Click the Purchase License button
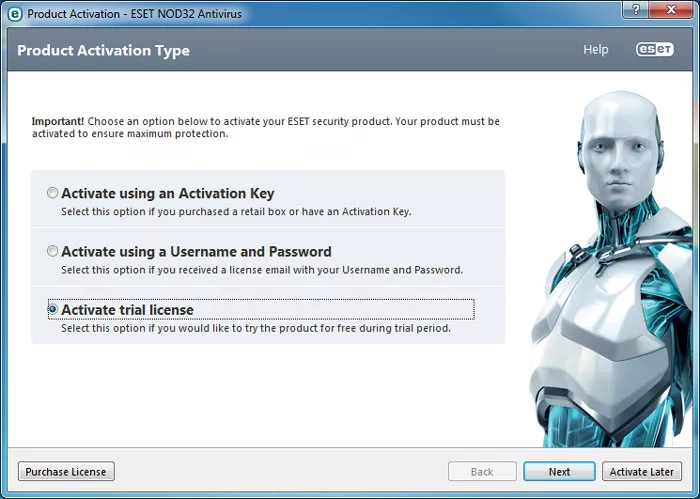 (x=66, y=471)
